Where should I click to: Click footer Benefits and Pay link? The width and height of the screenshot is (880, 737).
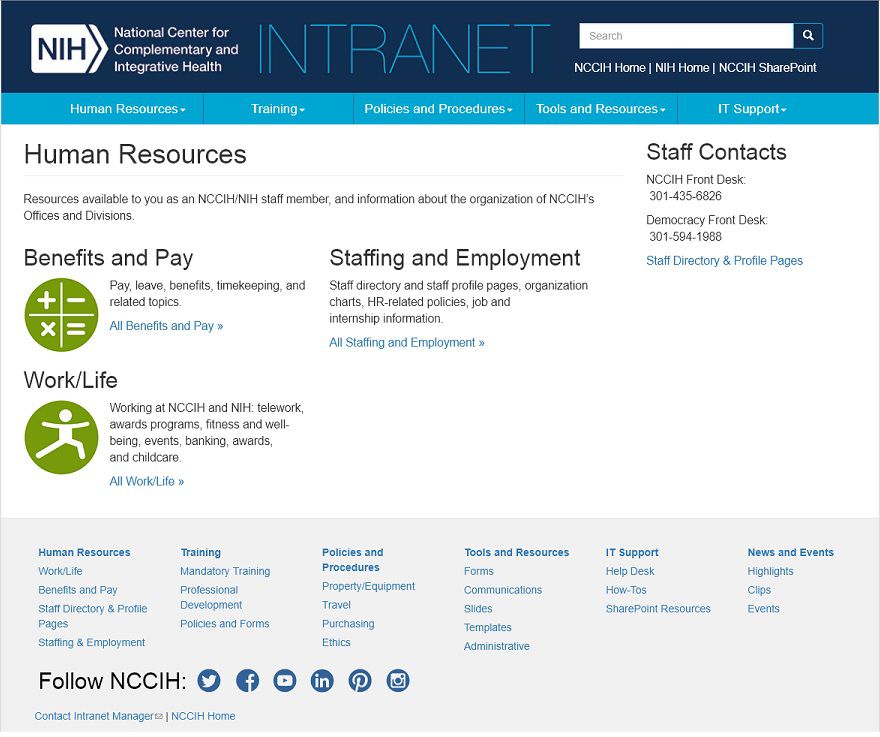(x=77, y=590)
